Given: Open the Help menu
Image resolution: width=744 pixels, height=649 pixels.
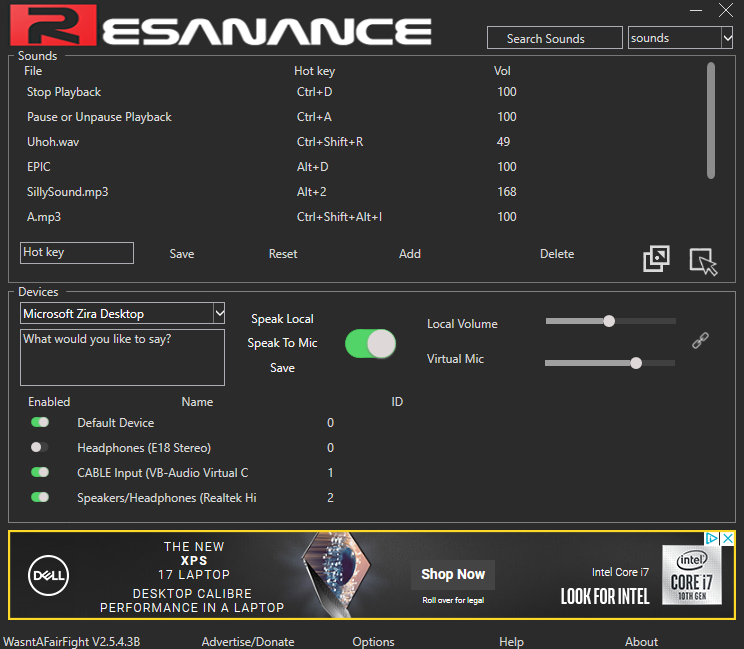Looking at the screenshot, I should tap(512, 641).
